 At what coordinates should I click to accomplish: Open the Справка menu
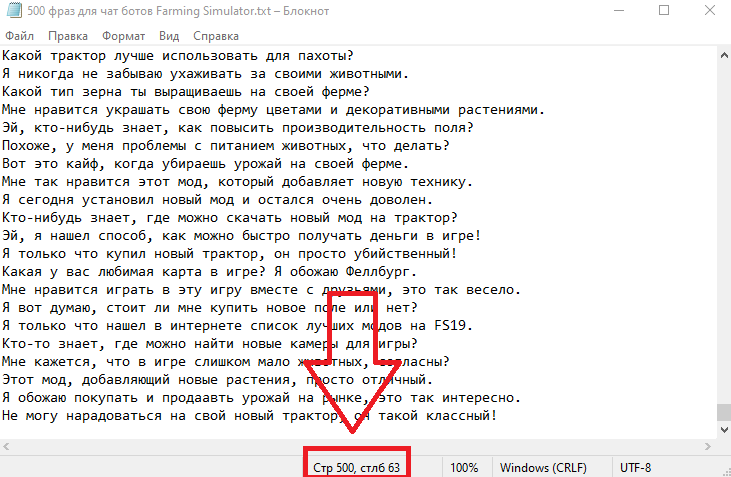click(x=216, y=36)
